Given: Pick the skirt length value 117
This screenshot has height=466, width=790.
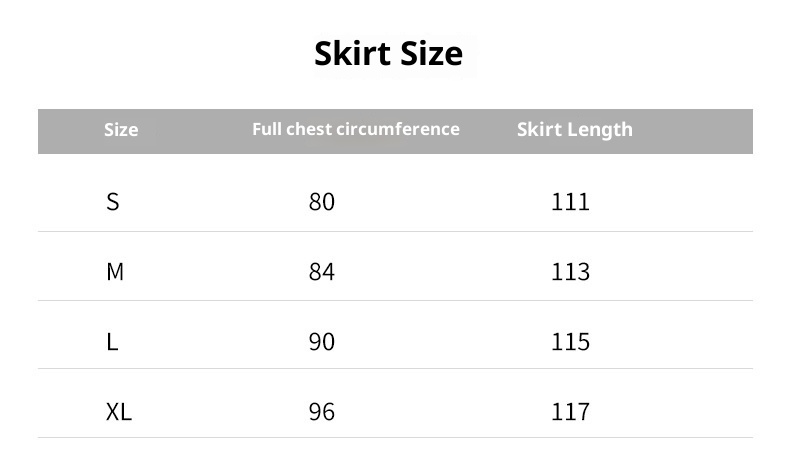Looking at the screenshot, I should [570, 412].
